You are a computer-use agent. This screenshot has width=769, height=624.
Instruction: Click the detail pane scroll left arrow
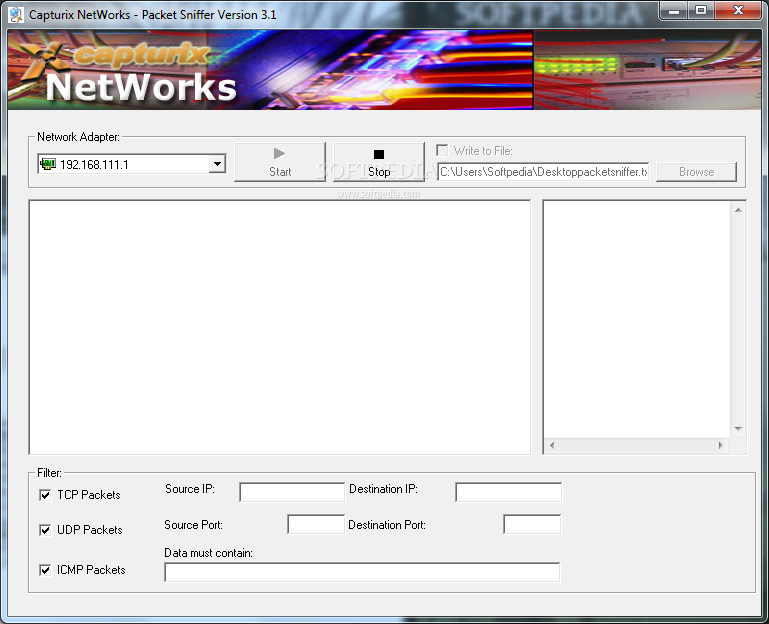coord(552,445)
